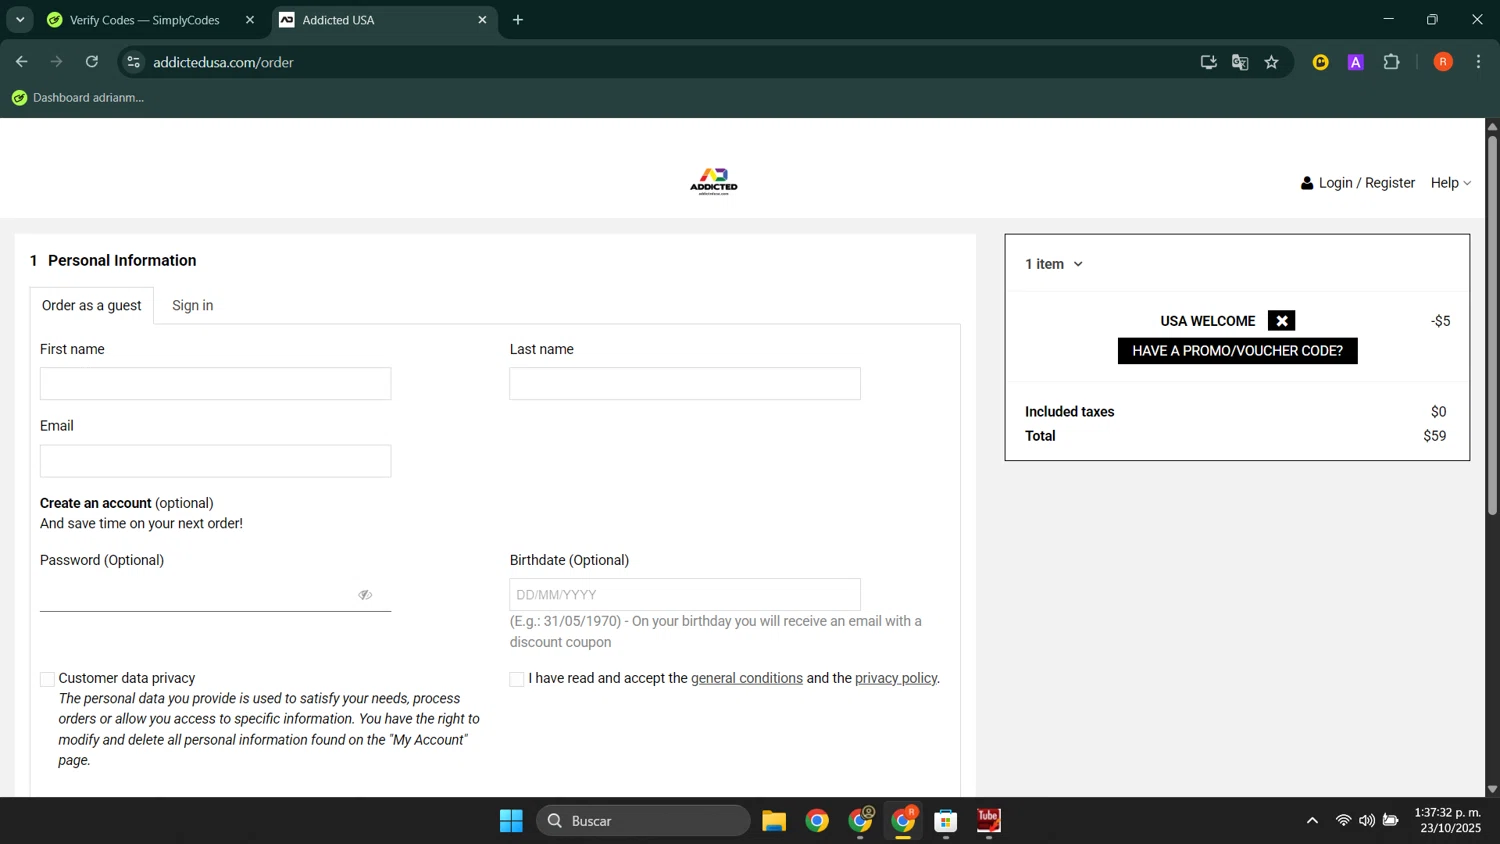The height and width of the screenshot is (844, 1500).
Task: Click the page vertical scrollbar thumb
Action: pyautogui.click(x=1492, y=325)
